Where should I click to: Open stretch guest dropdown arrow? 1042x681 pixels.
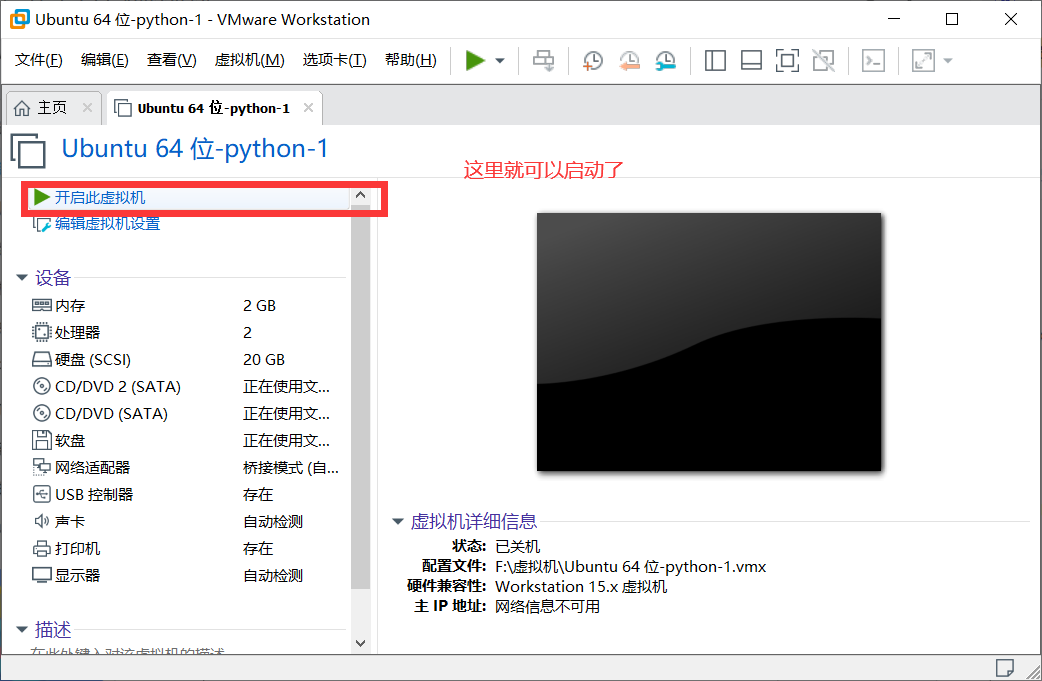tap(948, 60)
